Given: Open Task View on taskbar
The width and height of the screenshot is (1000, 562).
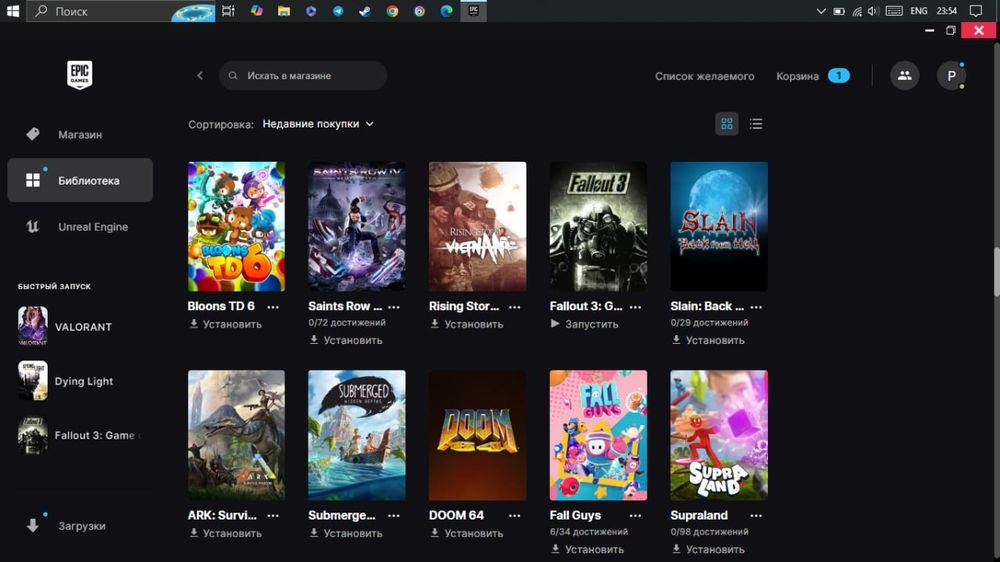Looking at the screenshot, I should (x=228, y=11).
